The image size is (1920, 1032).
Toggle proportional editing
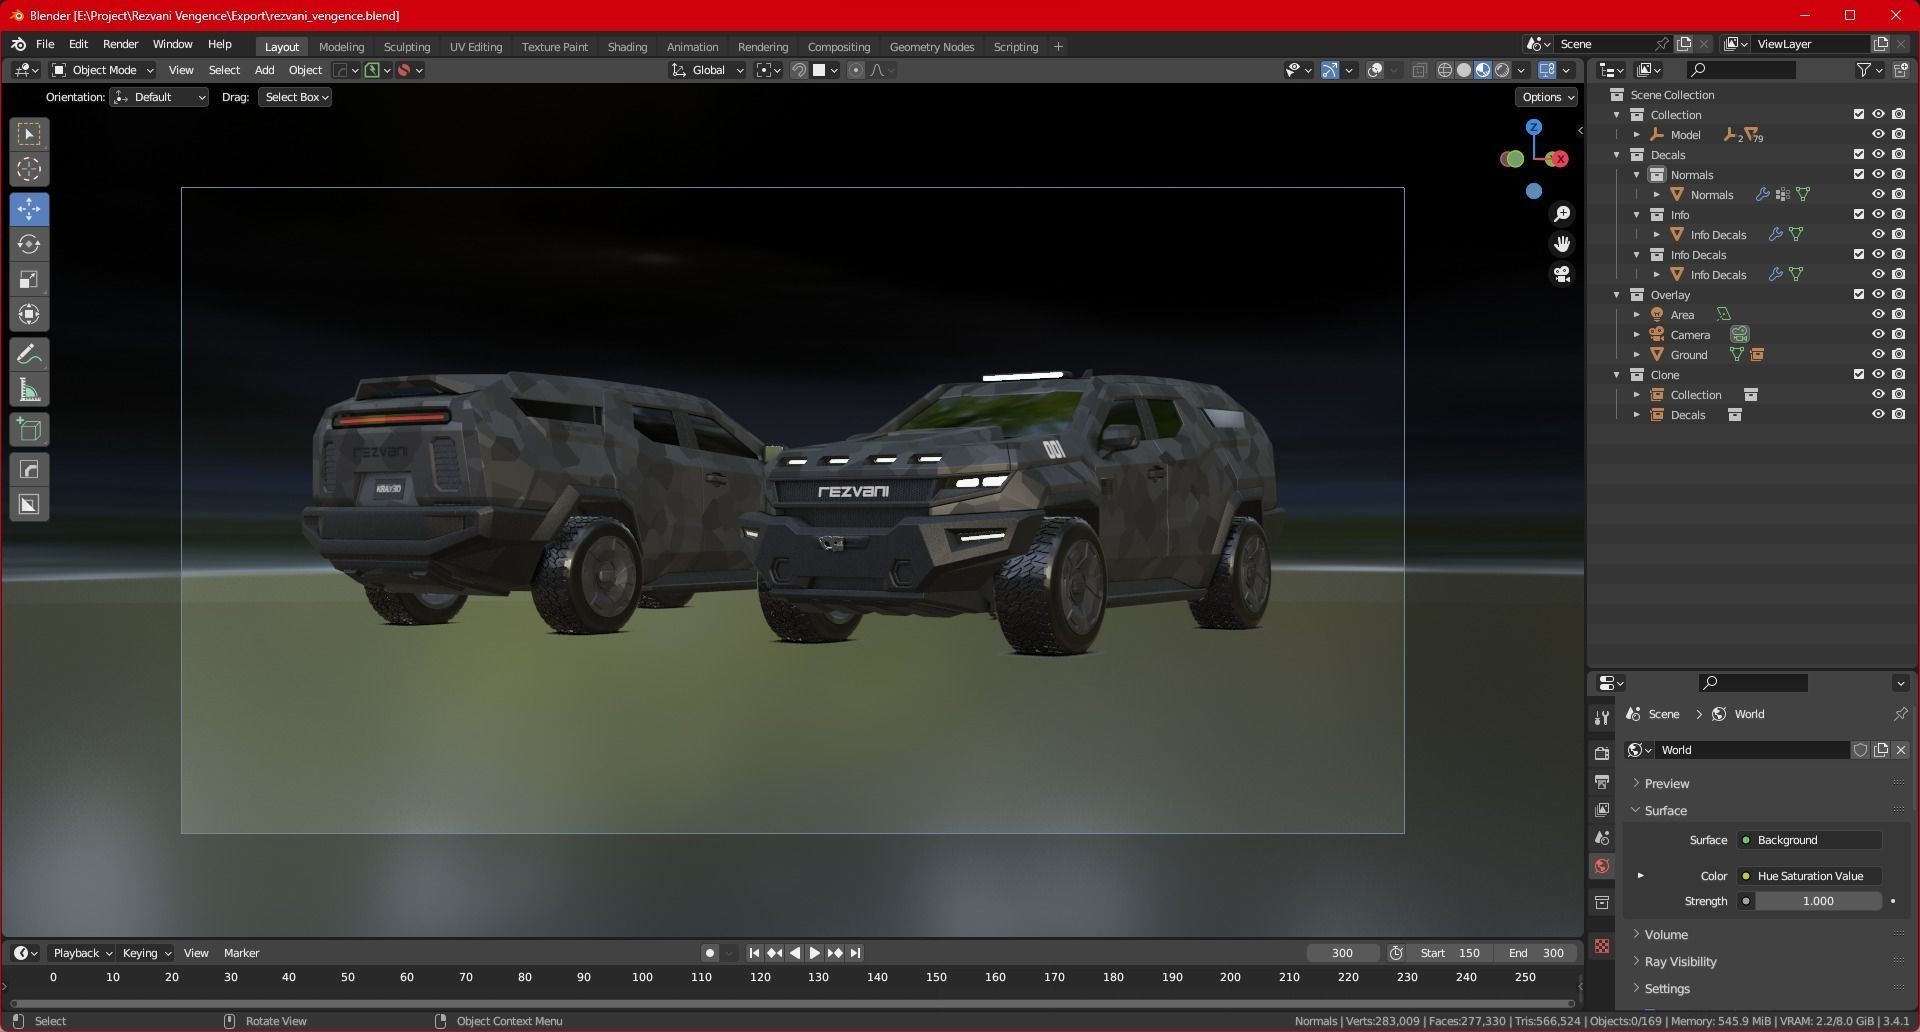pos(856,70)
